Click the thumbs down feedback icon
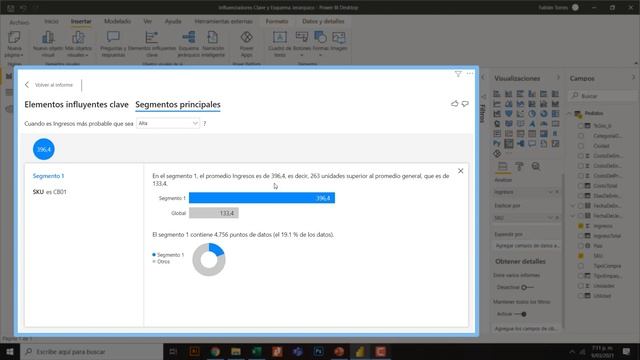The width and height of the screenshot is (640, 360). [x=465, y=104]
